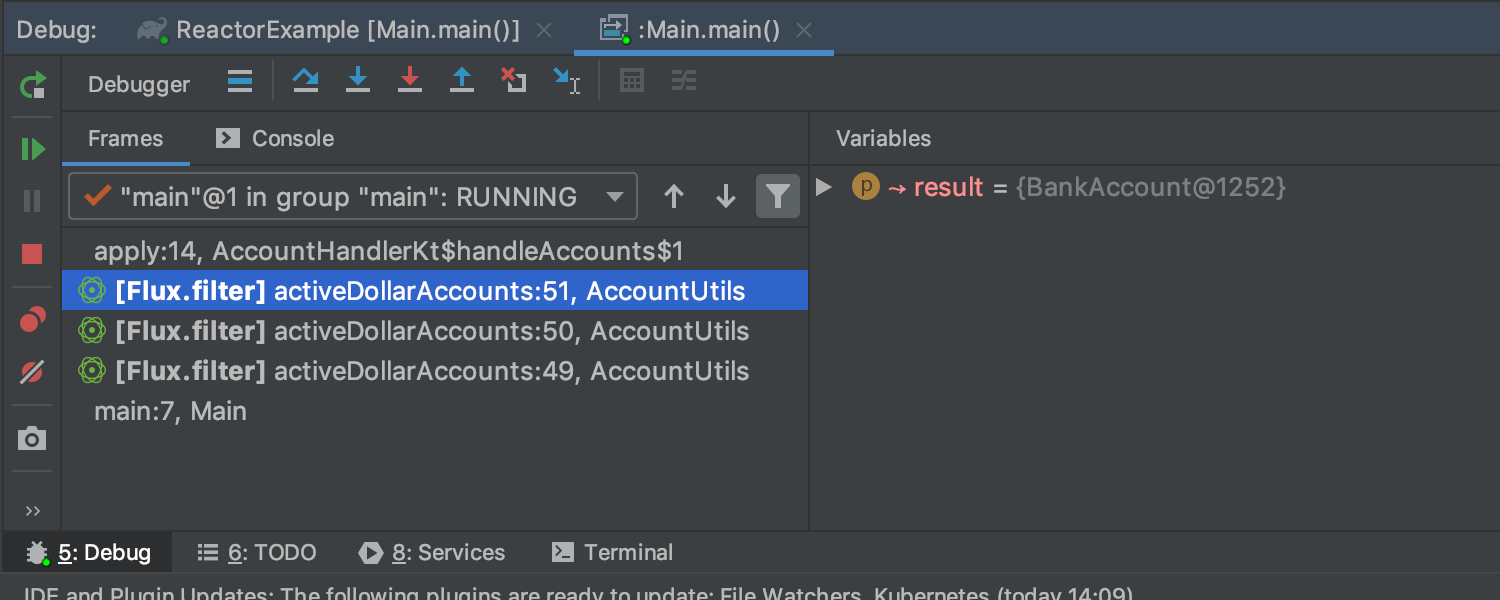Viewport: 1500px width, 600px height.
Task: Toggle Mute Breakpoints
Action: 32,373
